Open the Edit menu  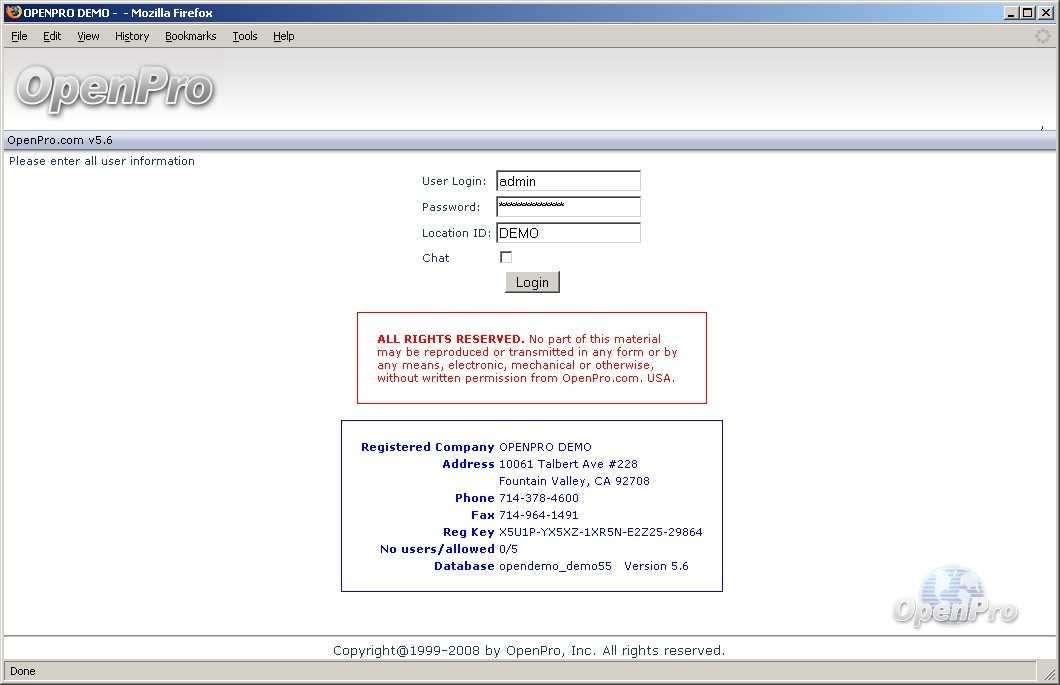point(52,36)
